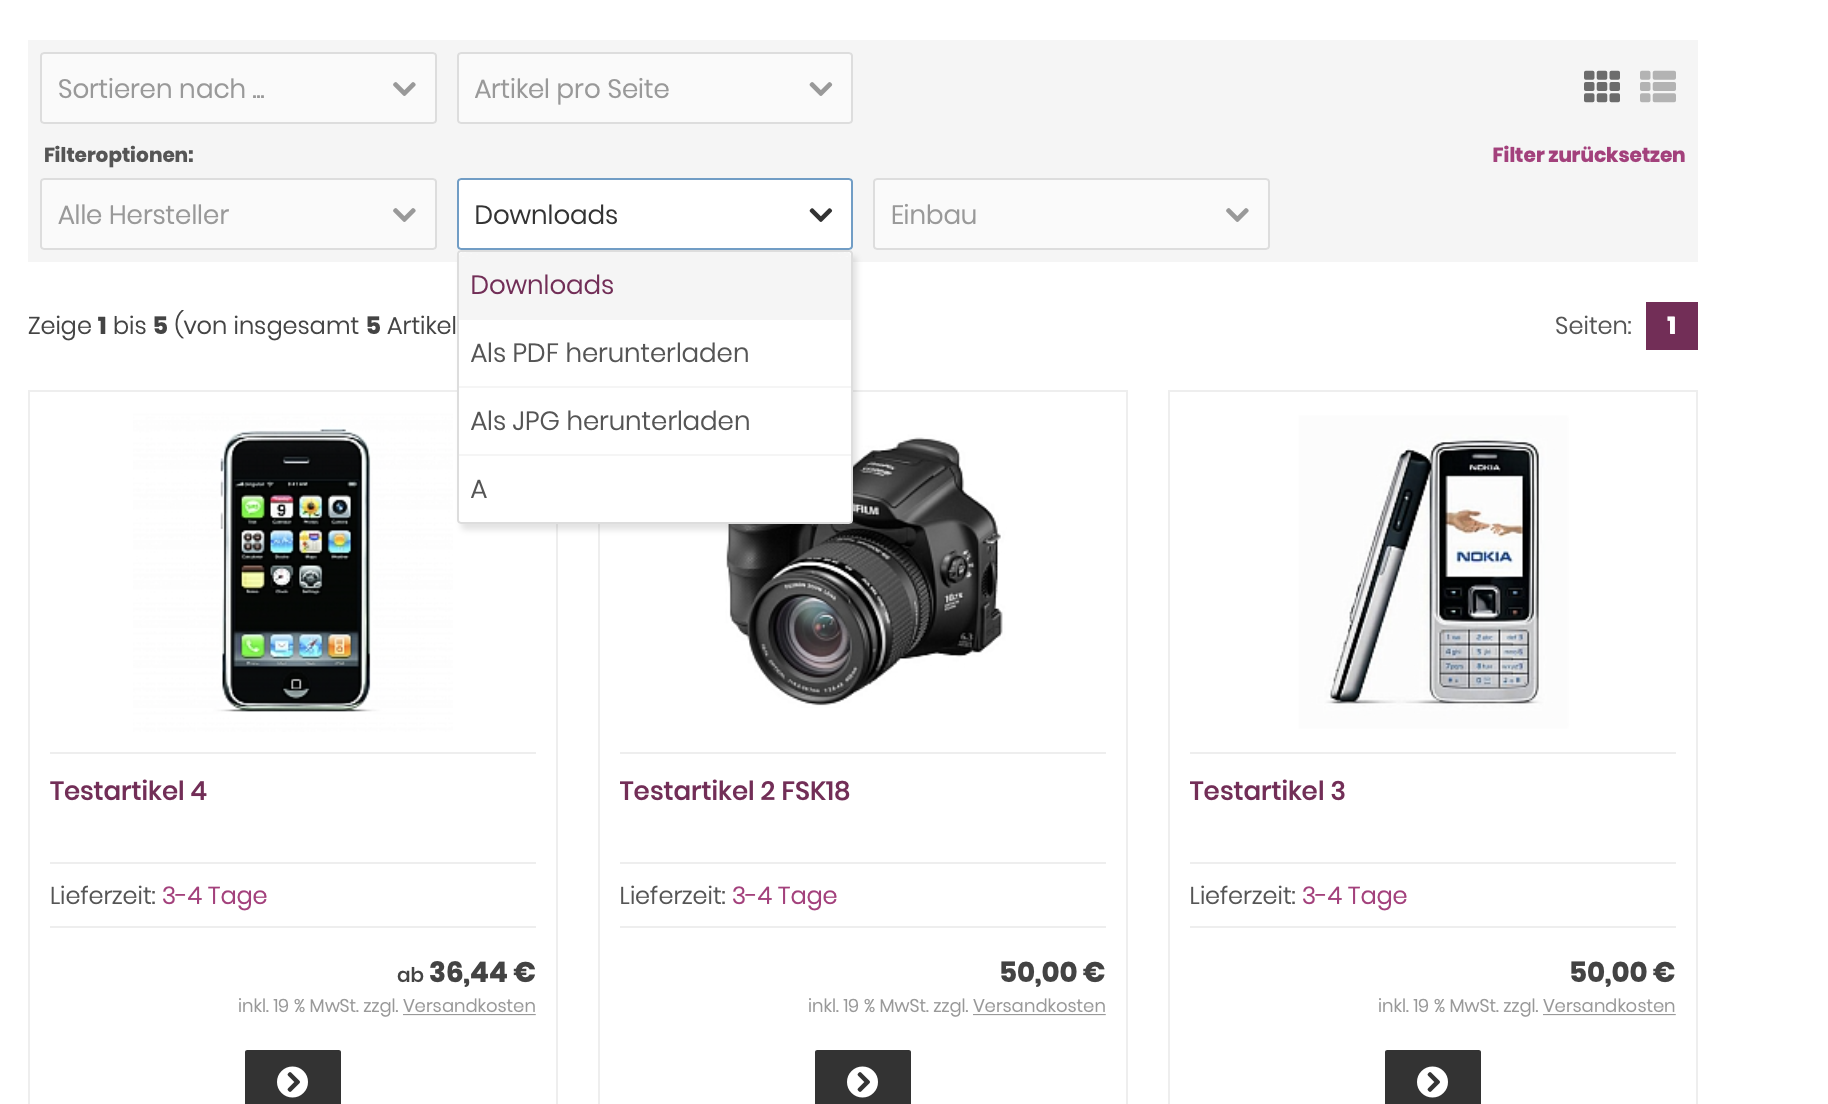1828x1104 pixels.
Task: Open Versandkosten link under Testartikel 2
Action: tap(1038, 1006)
